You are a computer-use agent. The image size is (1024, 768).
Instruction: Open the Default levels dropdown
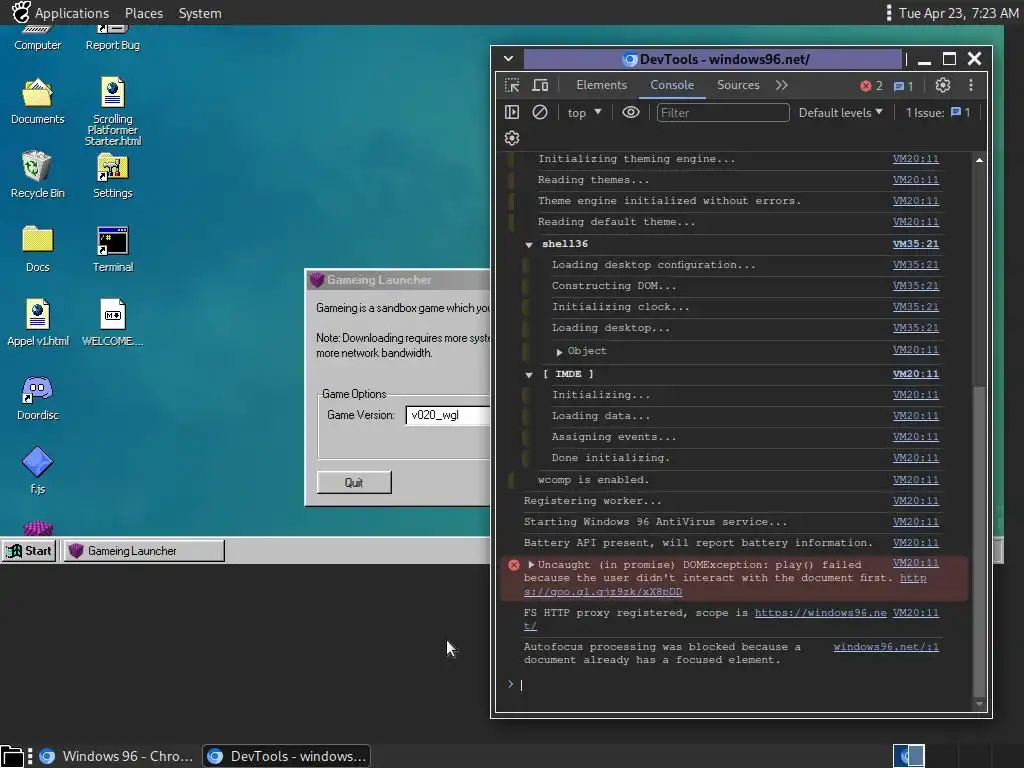point(840,112)
